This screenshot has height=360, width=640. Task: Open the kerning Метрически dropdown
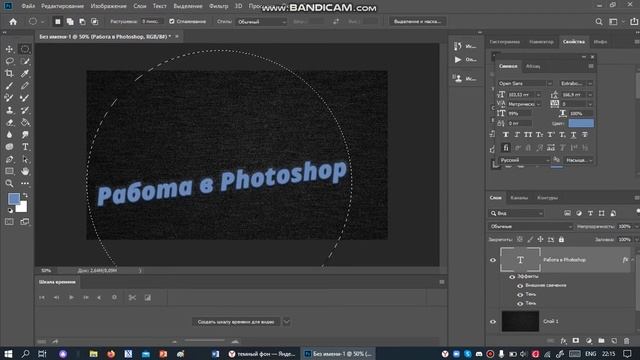[524, 104]
